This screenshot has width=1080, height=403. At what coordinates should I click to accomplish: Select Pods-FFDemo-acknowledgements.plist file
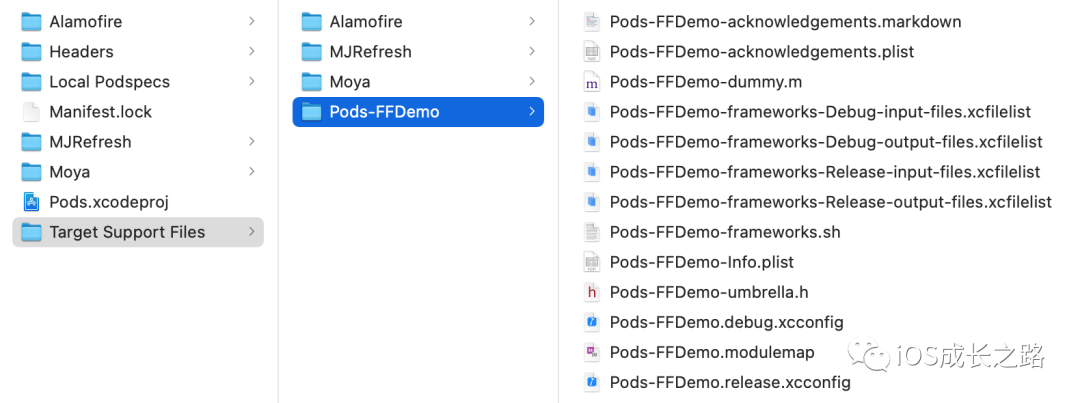749,52
